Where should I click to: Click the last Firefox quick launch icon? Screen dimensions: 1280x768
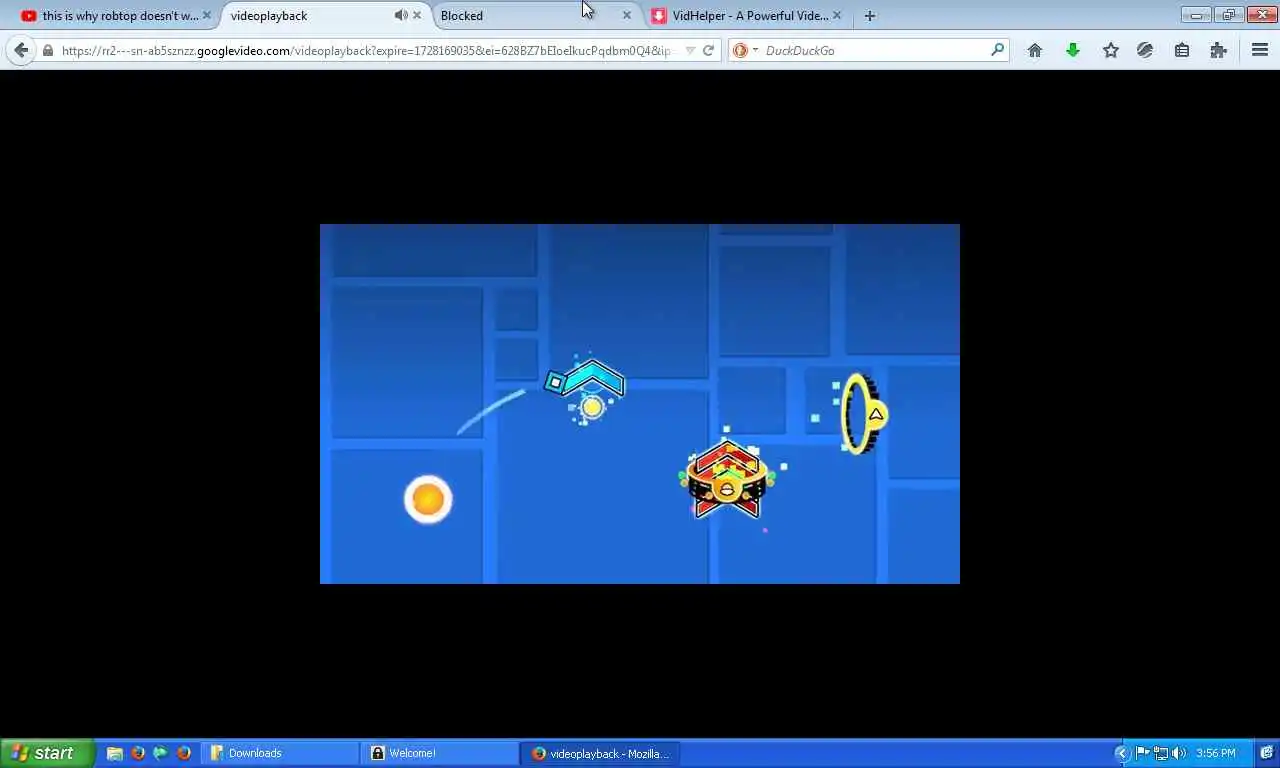point(184,753)
